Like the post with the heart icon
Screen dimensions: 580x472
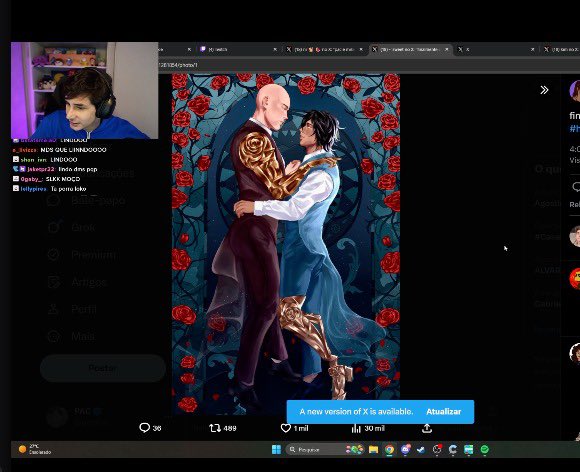[286, 428]
